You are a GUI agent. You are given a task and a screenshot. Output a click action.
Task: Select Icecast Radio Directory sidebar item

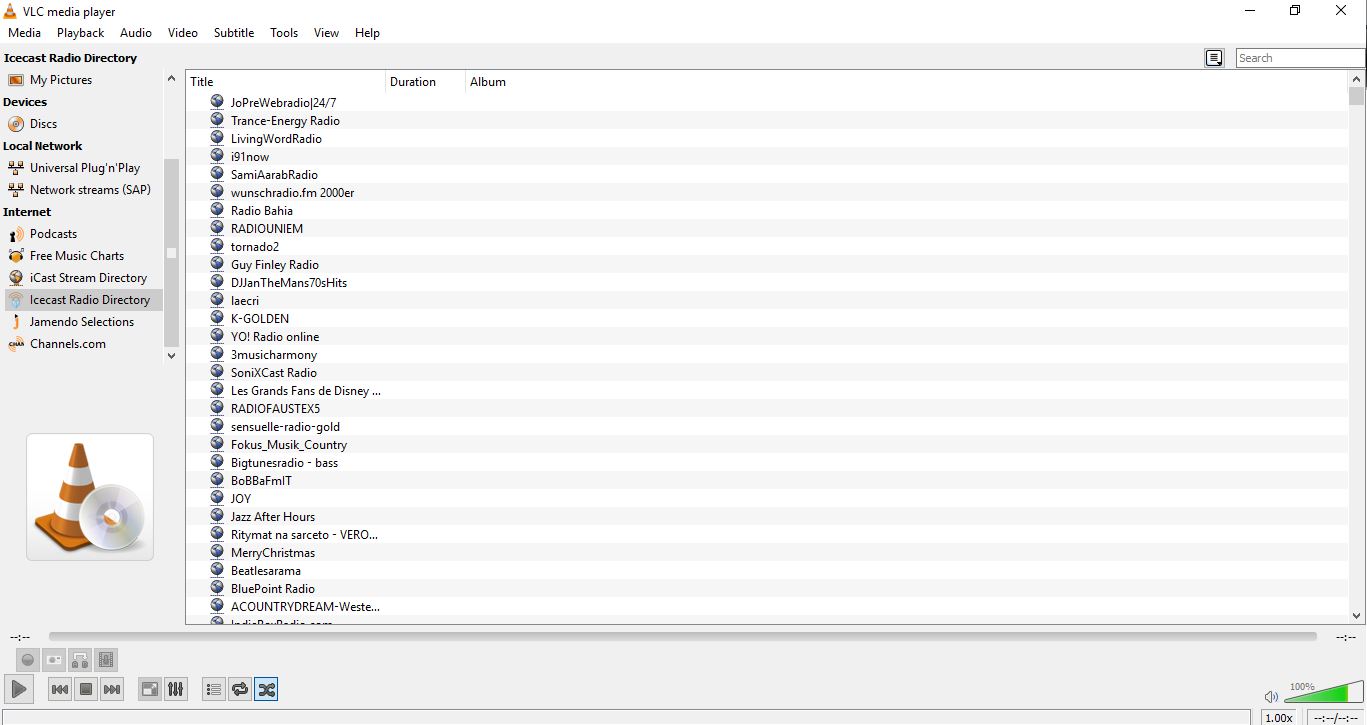coord(82,300)
